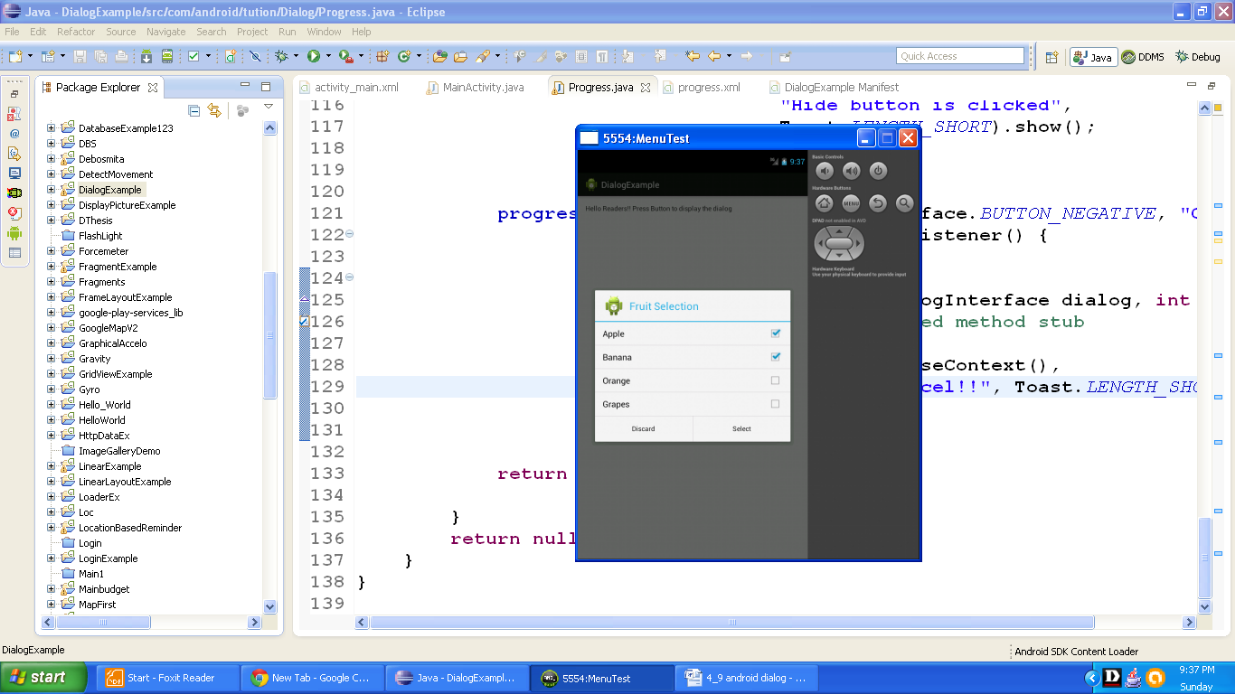
Task: Switch to the MainActivity.java tab
Action: [x=475, y=87]
